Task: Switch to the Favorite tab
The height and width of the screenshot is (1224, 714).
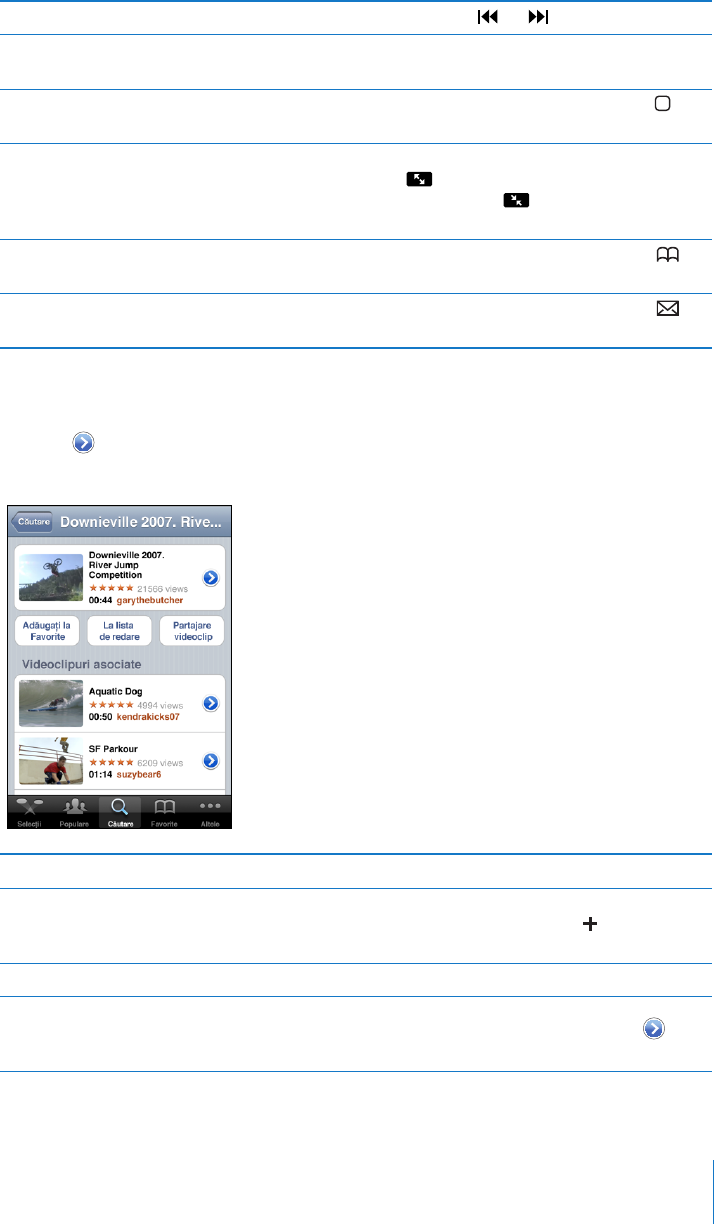Action: click(x=164, y=811)
